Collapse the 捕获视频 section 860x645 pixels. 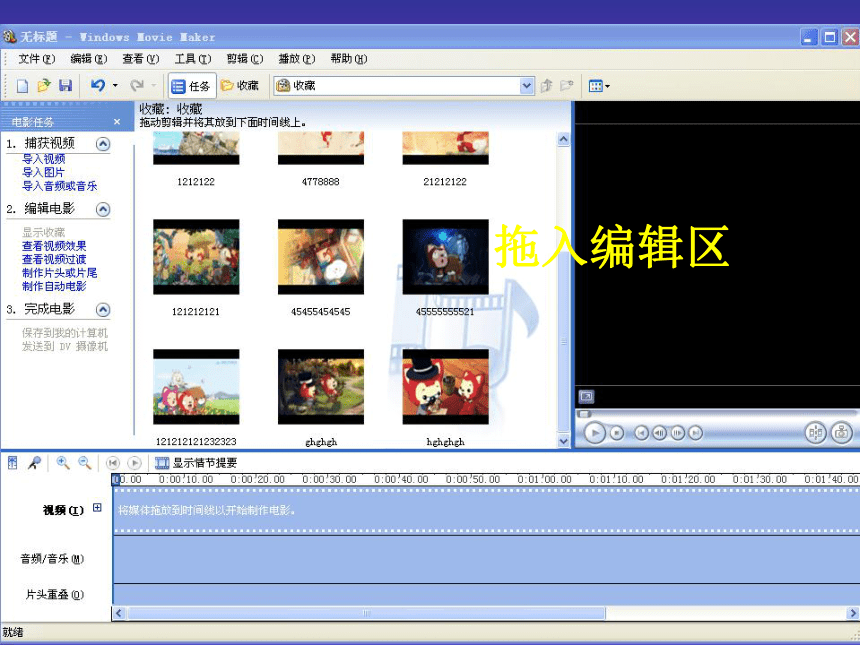click(x=103, y=144)
